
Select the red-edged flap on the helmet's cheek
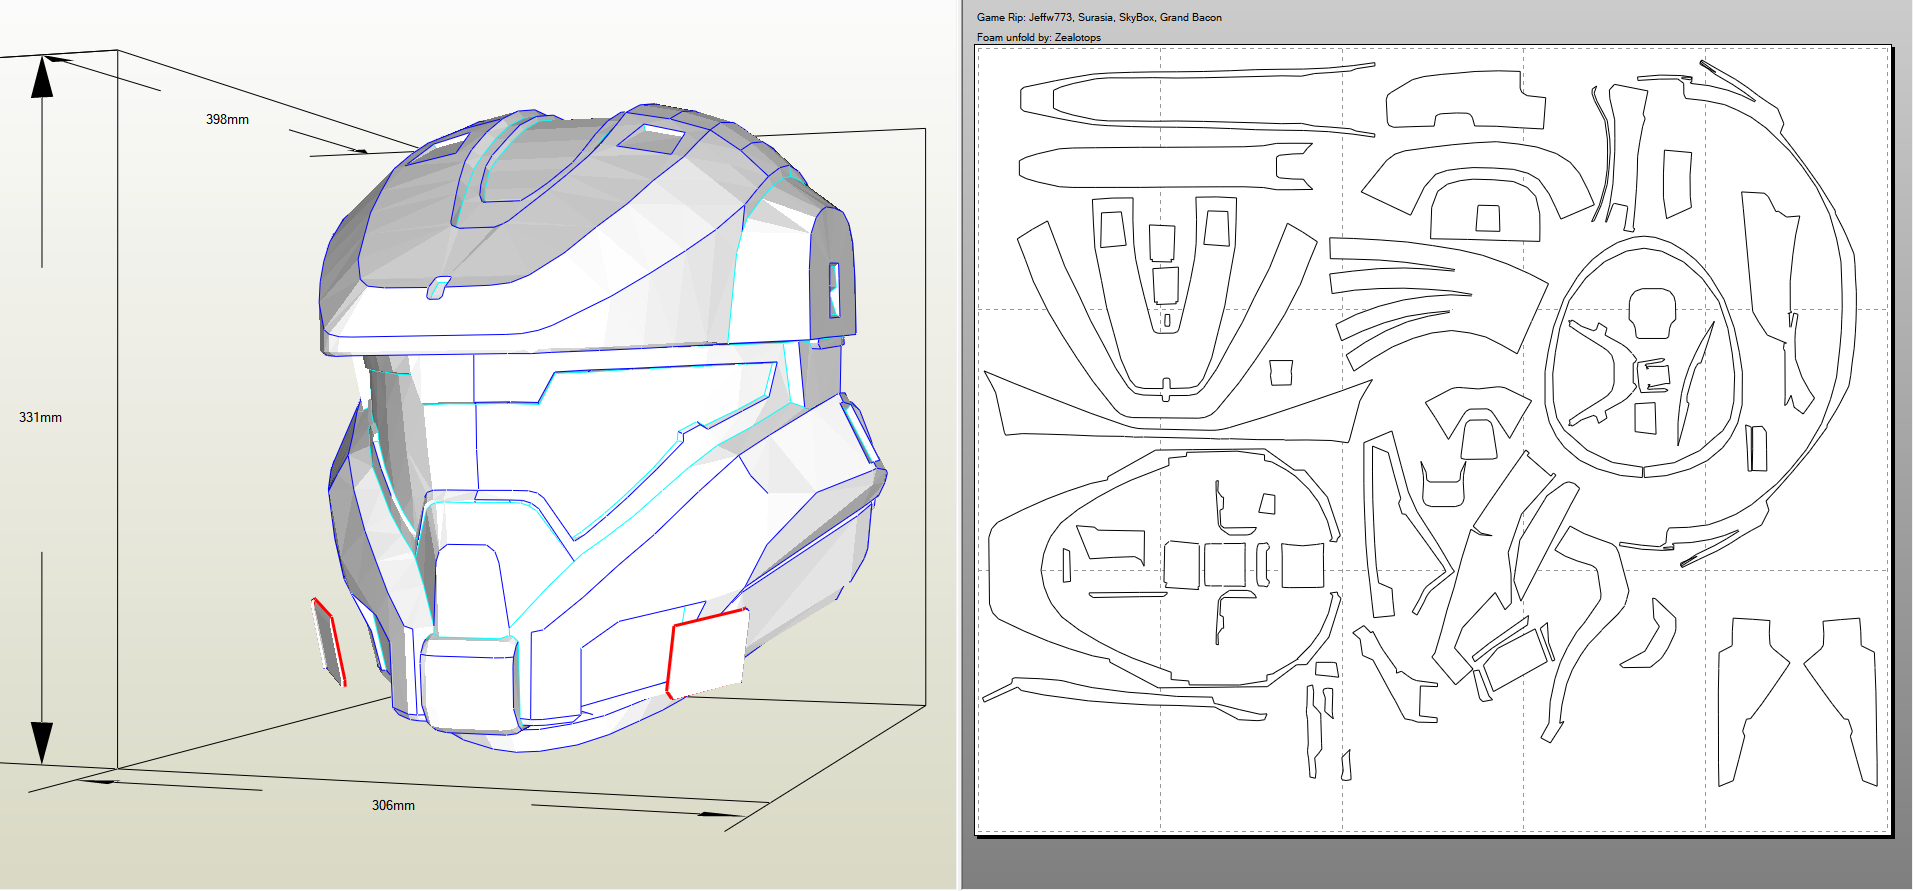coord(707,653)
